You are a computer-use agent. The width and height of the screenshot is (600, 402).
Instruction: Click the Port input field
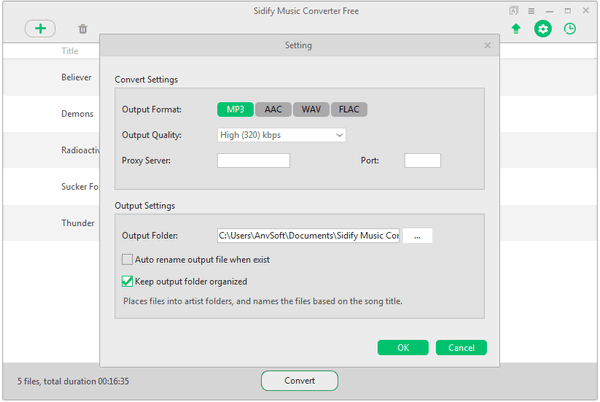coord(422,161)
